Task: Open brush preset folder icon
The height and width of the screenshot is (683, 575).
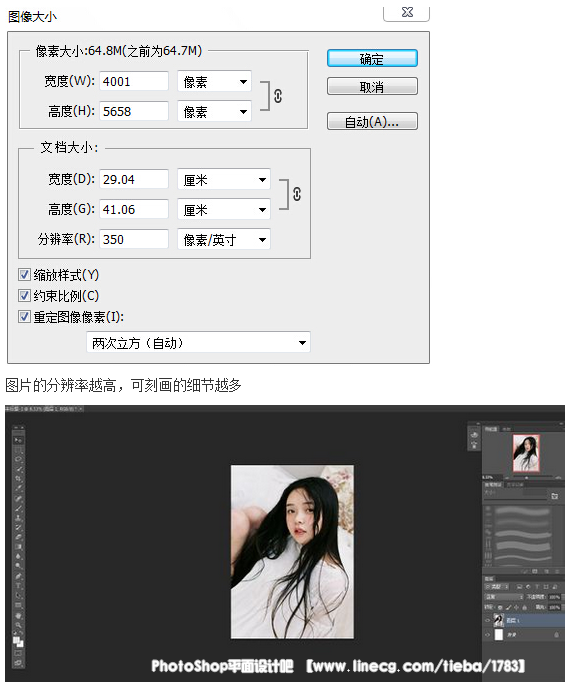Action: [x=554, y=496]
